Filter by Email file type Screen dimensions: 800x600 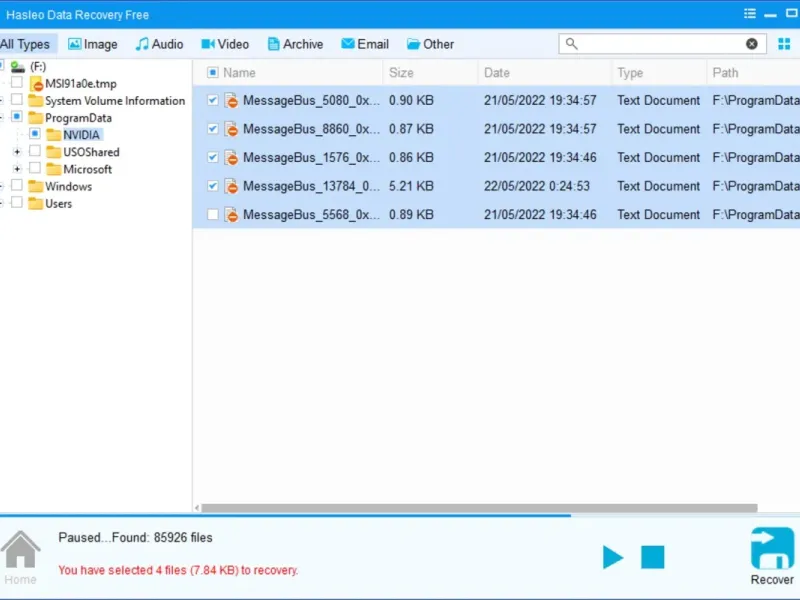(x=365, y=44)
